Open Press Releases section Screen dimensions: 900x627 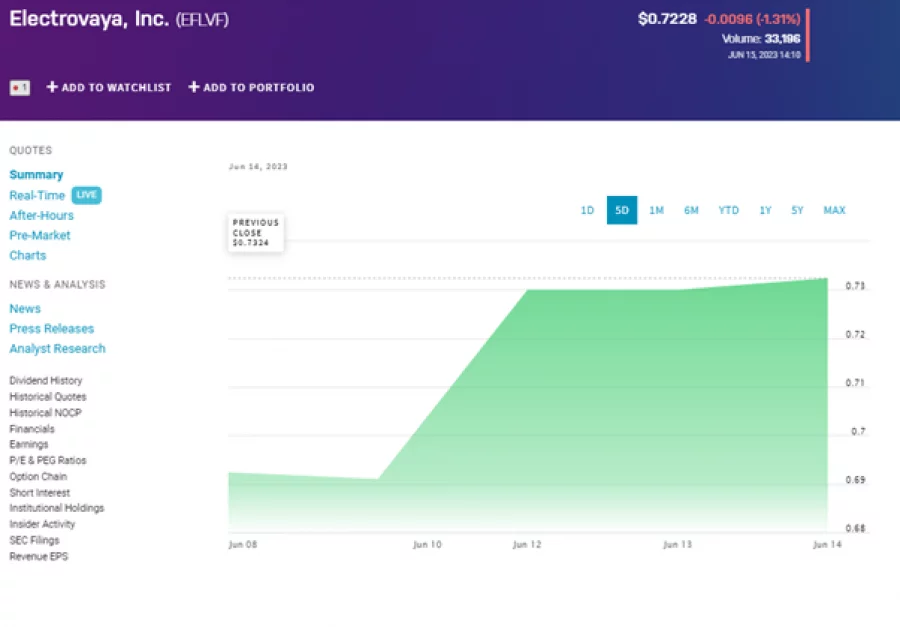51,328
